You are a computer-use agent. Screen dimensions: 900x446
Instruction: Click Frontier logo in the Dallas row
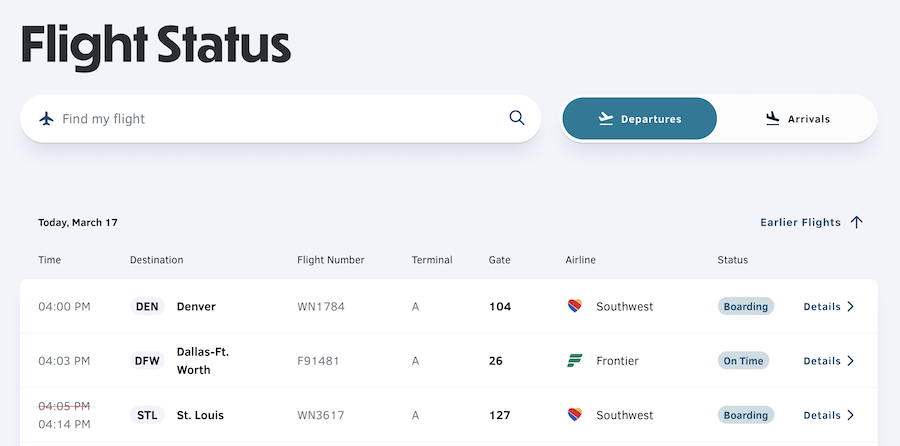[x=574, y=361]
